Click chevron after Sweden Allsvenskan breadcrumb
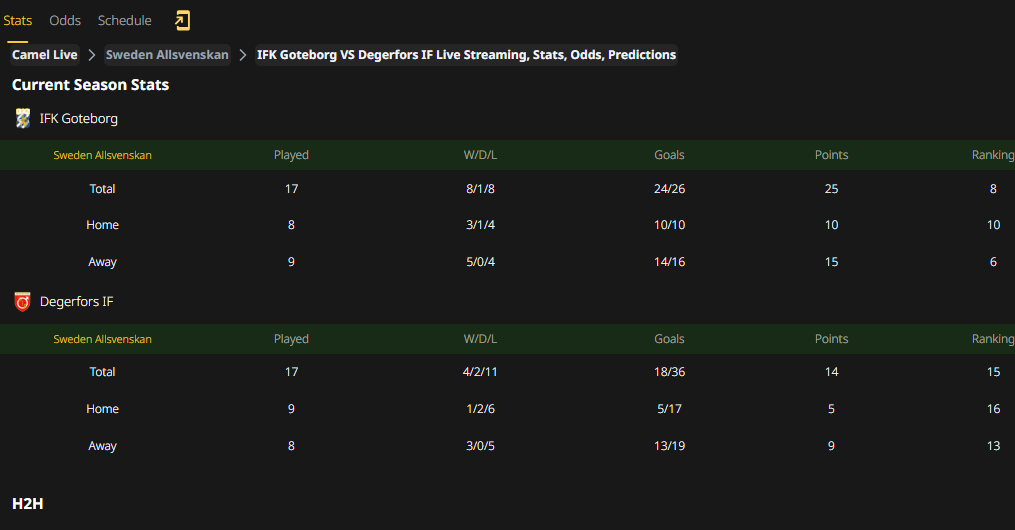The height and width of the screenshot is (530, 1015). [x=243, y=55]
